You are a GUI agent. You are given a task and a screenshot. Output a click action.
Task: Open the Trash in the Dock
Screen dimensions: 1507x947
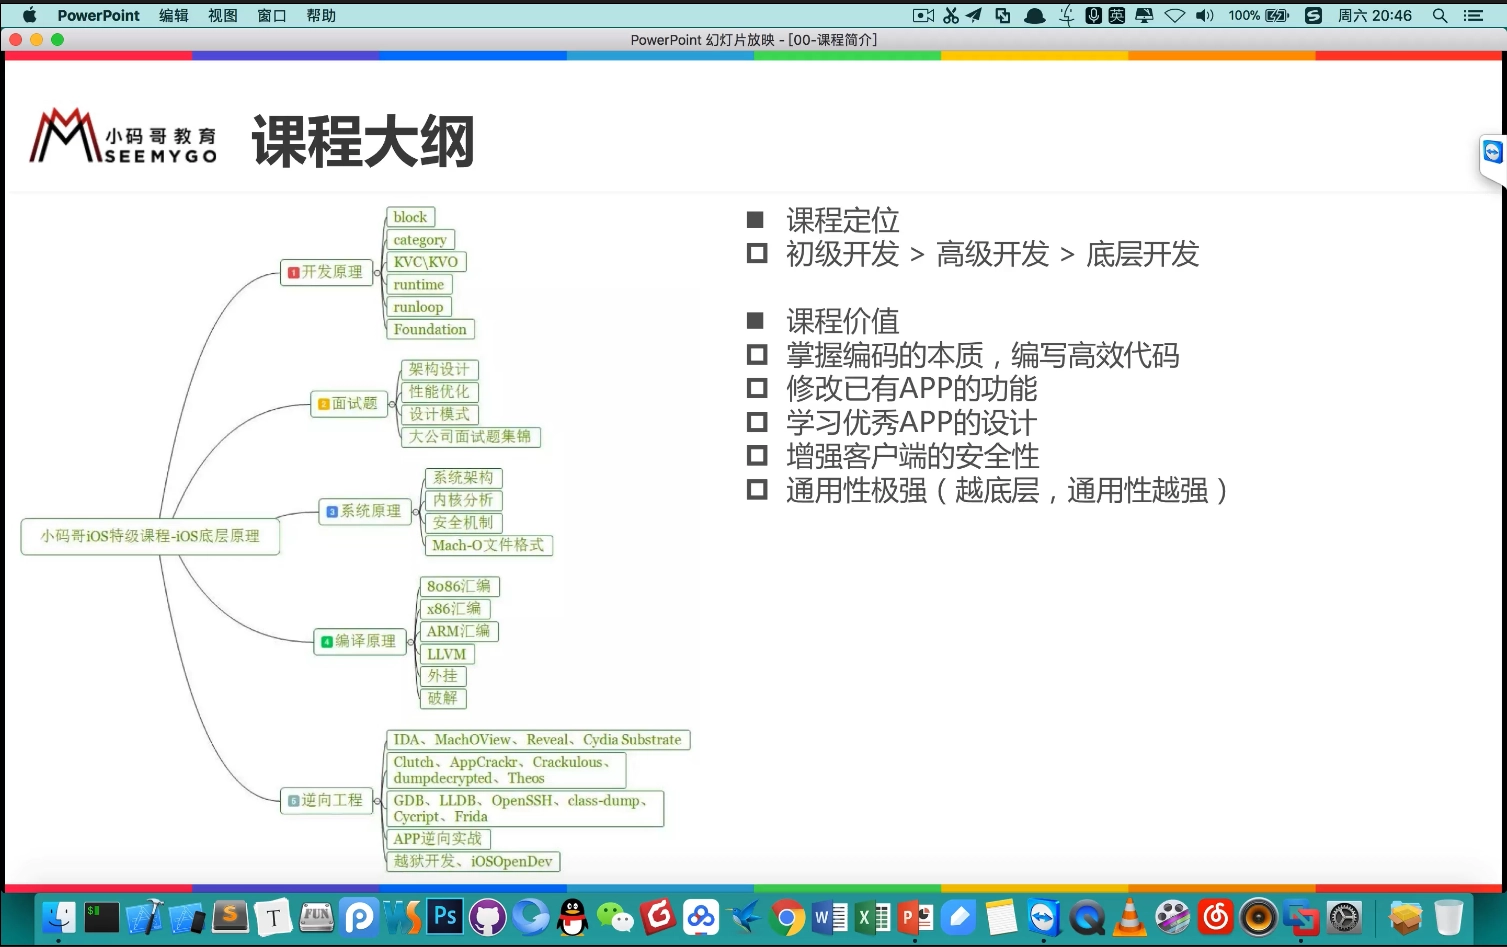pyautogui.click(x=1447, y=916)
